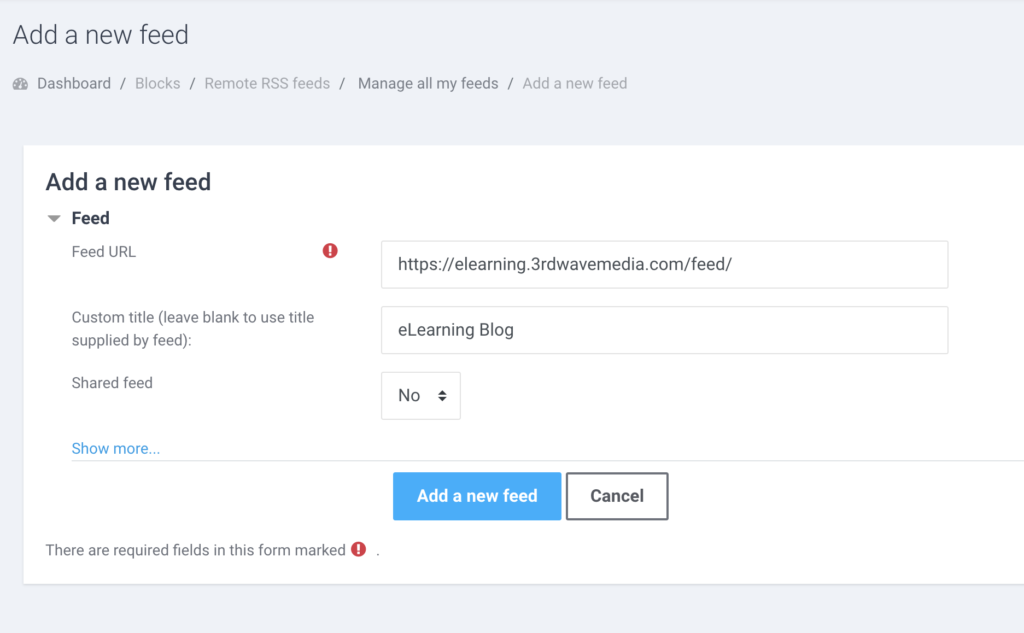Click the Blocks breadcrumb entry

pyautogui.click(x=157, y=83)
